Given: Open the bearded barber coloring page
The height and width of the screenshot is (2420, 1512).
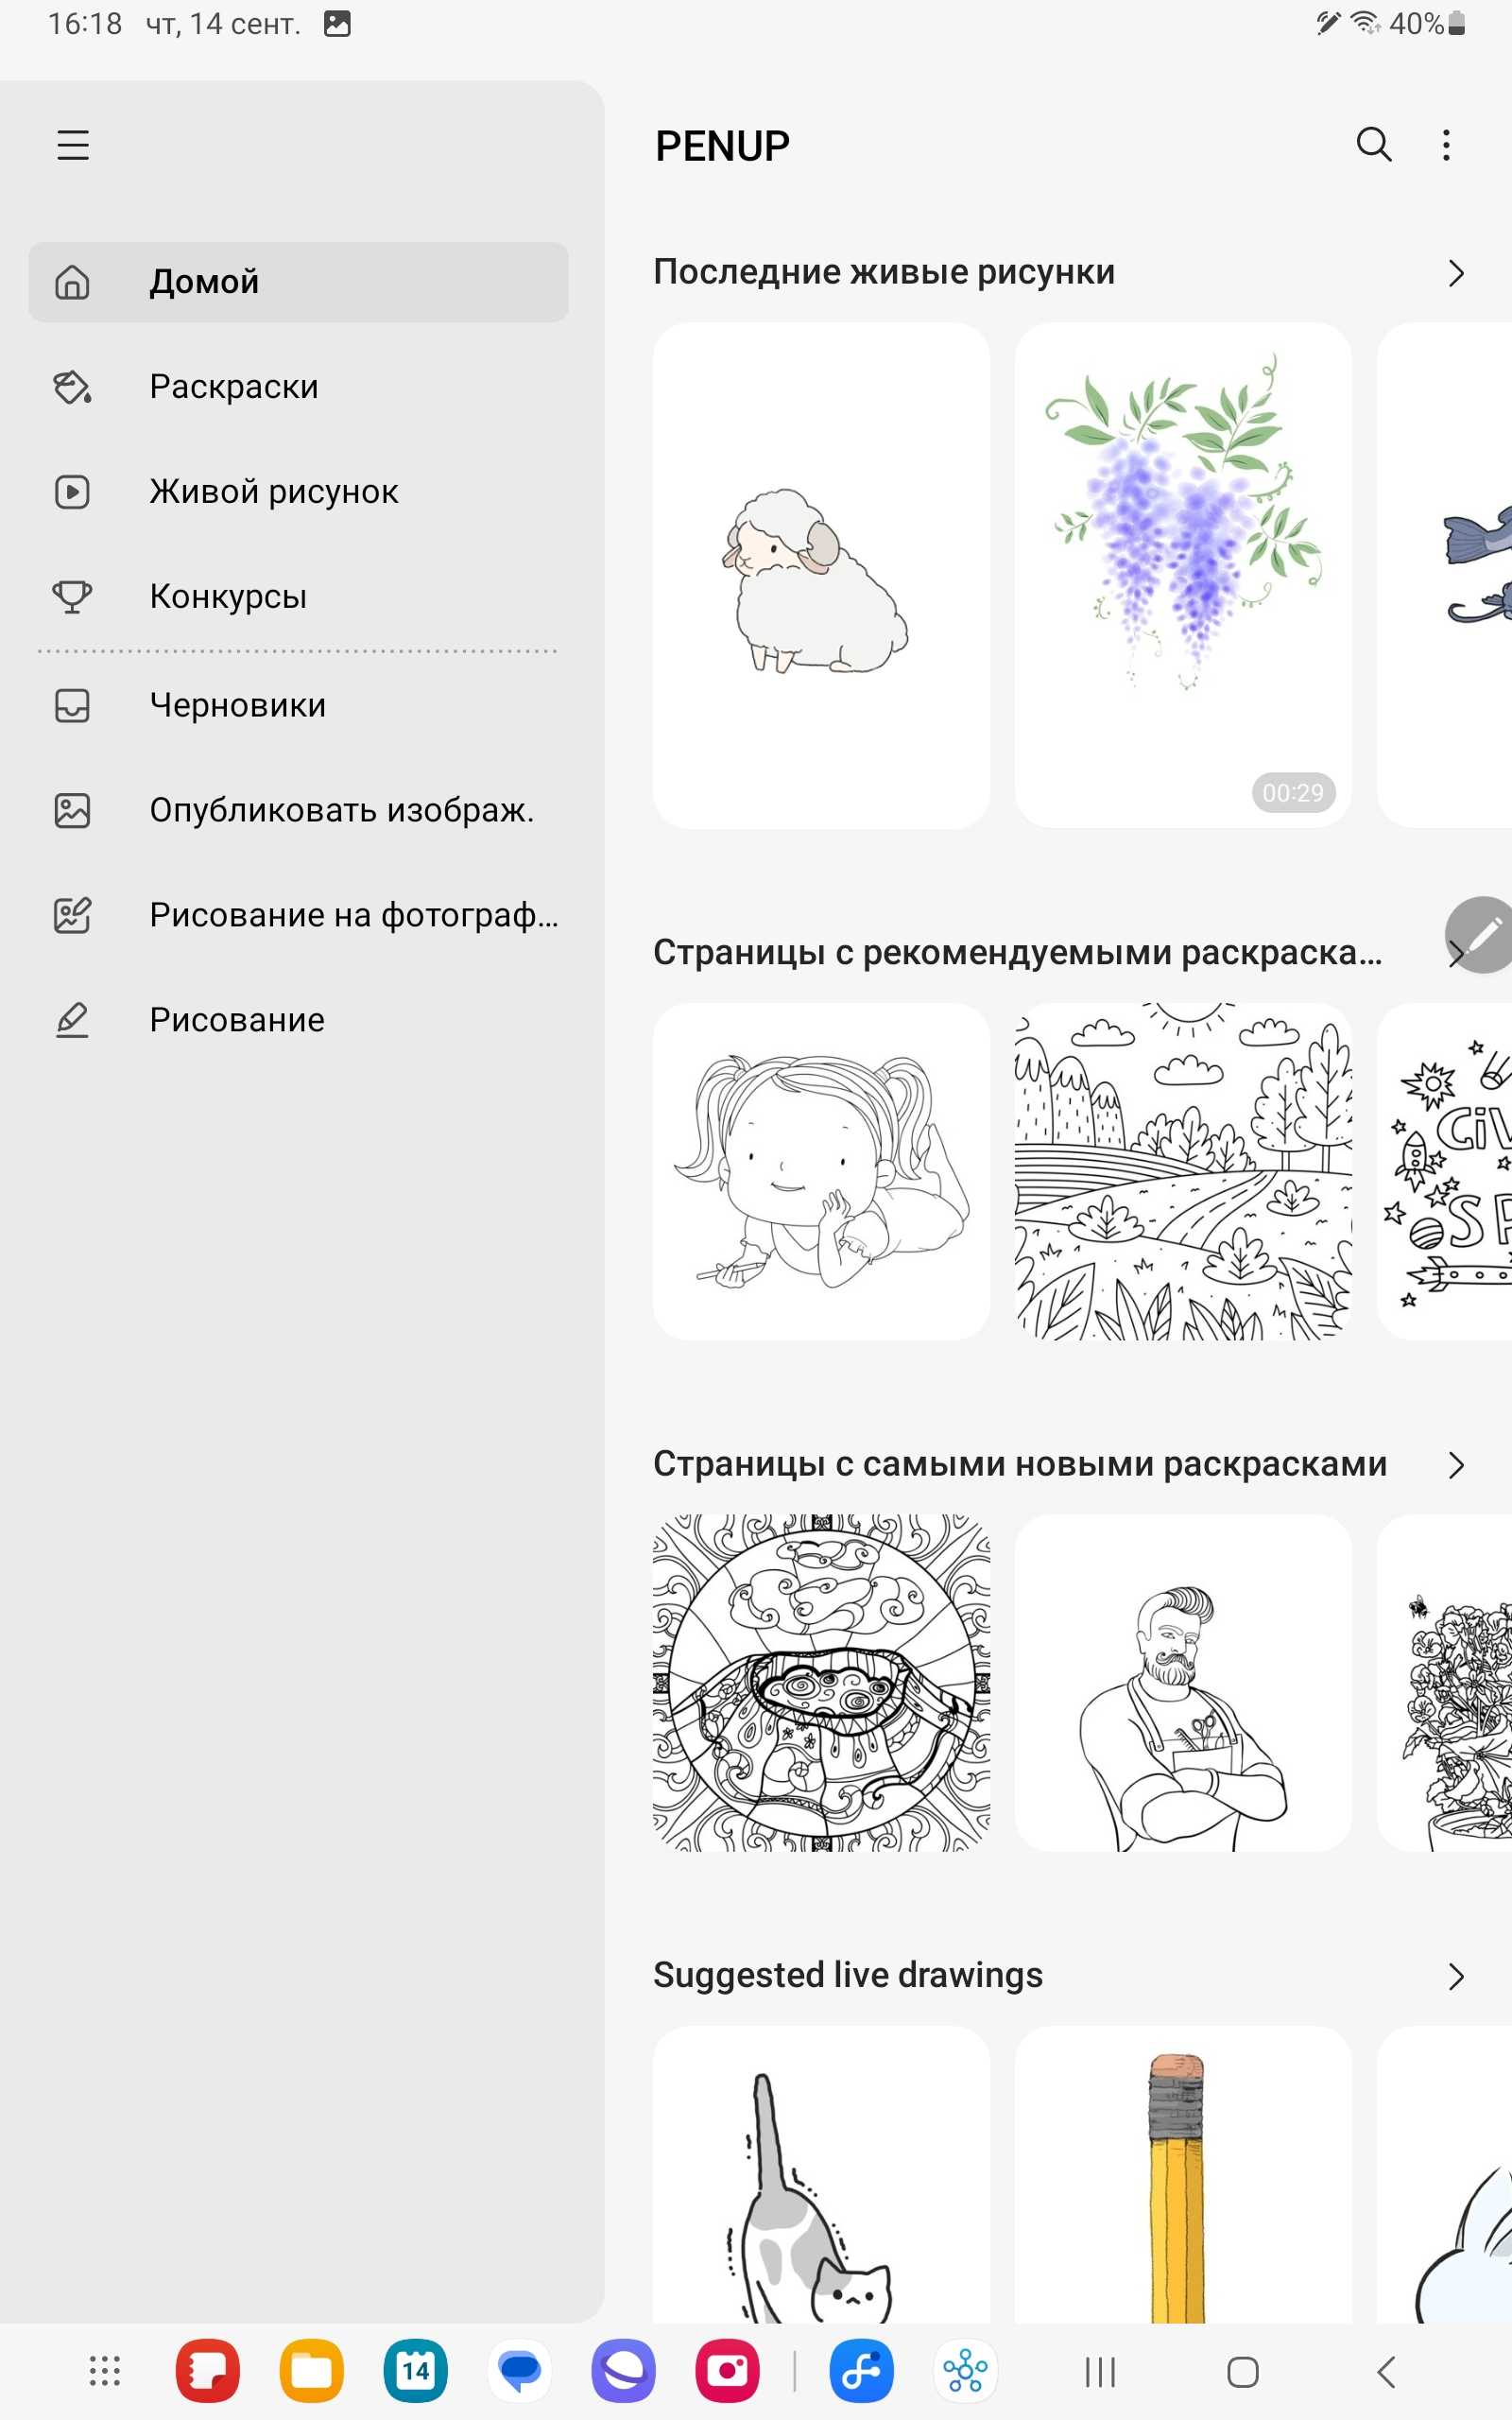Looking at the screenshot, I should pyautogui.click(x=1183, y=1683).
